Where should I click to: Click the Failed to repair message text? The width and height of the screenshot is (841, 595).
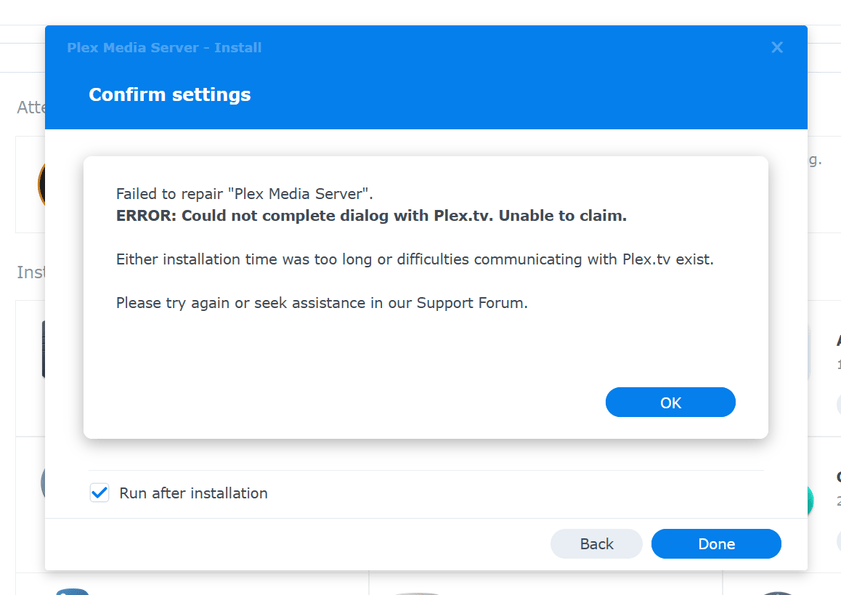point(244,194)
